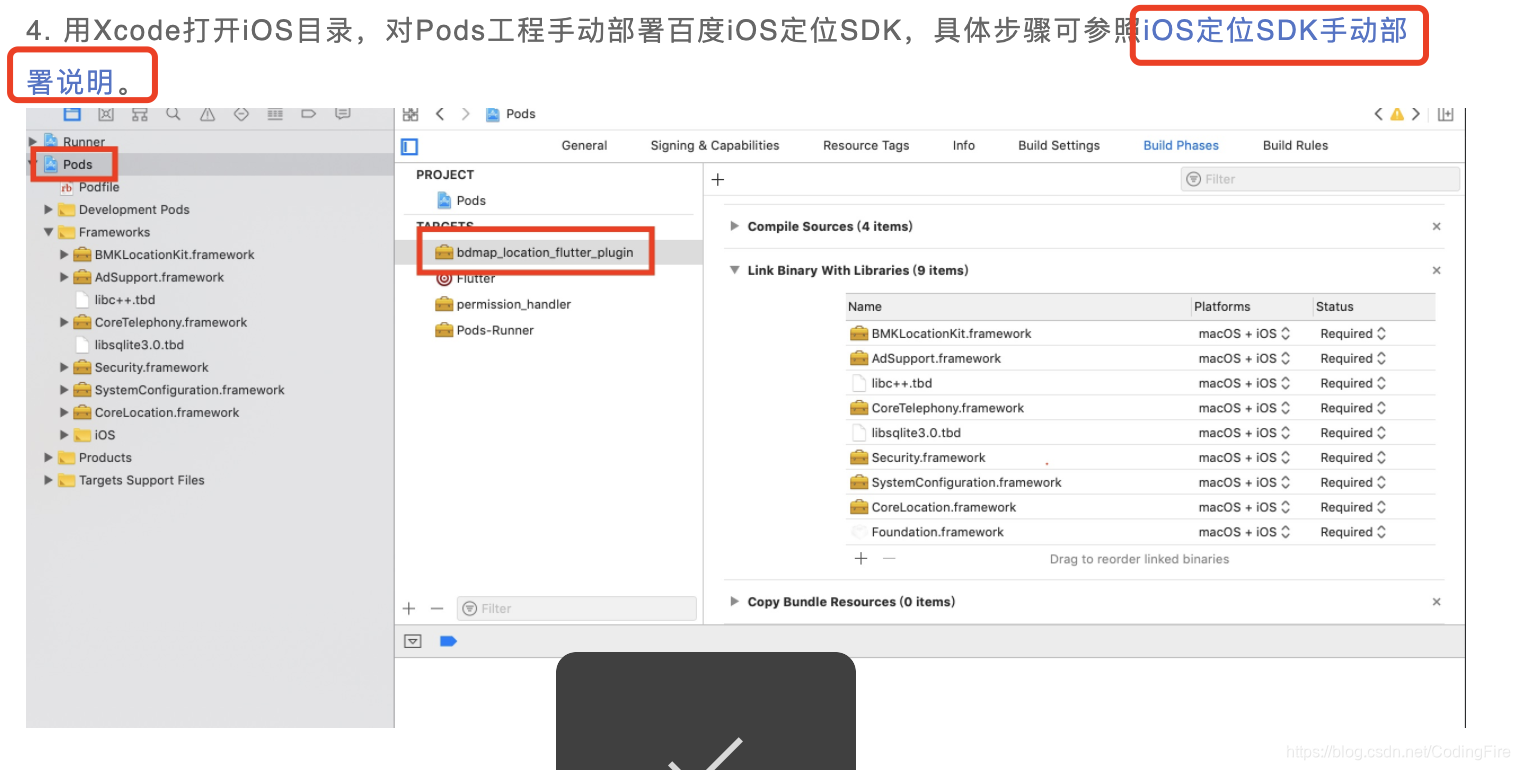Collapse Link Binary With Libraries phase
1520x770 pixels.
[735, 271]
